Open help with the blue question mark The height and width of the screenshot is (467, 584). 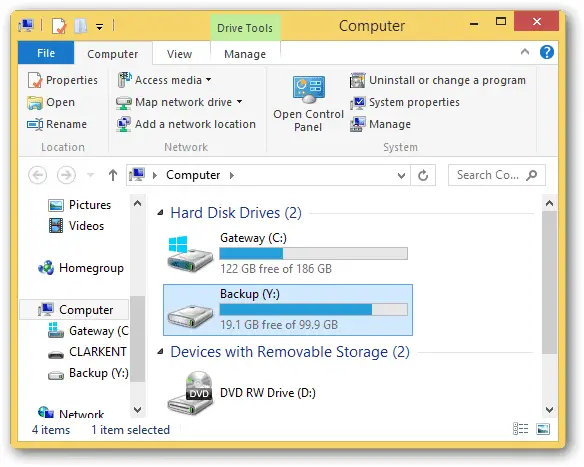pos(547,52)
